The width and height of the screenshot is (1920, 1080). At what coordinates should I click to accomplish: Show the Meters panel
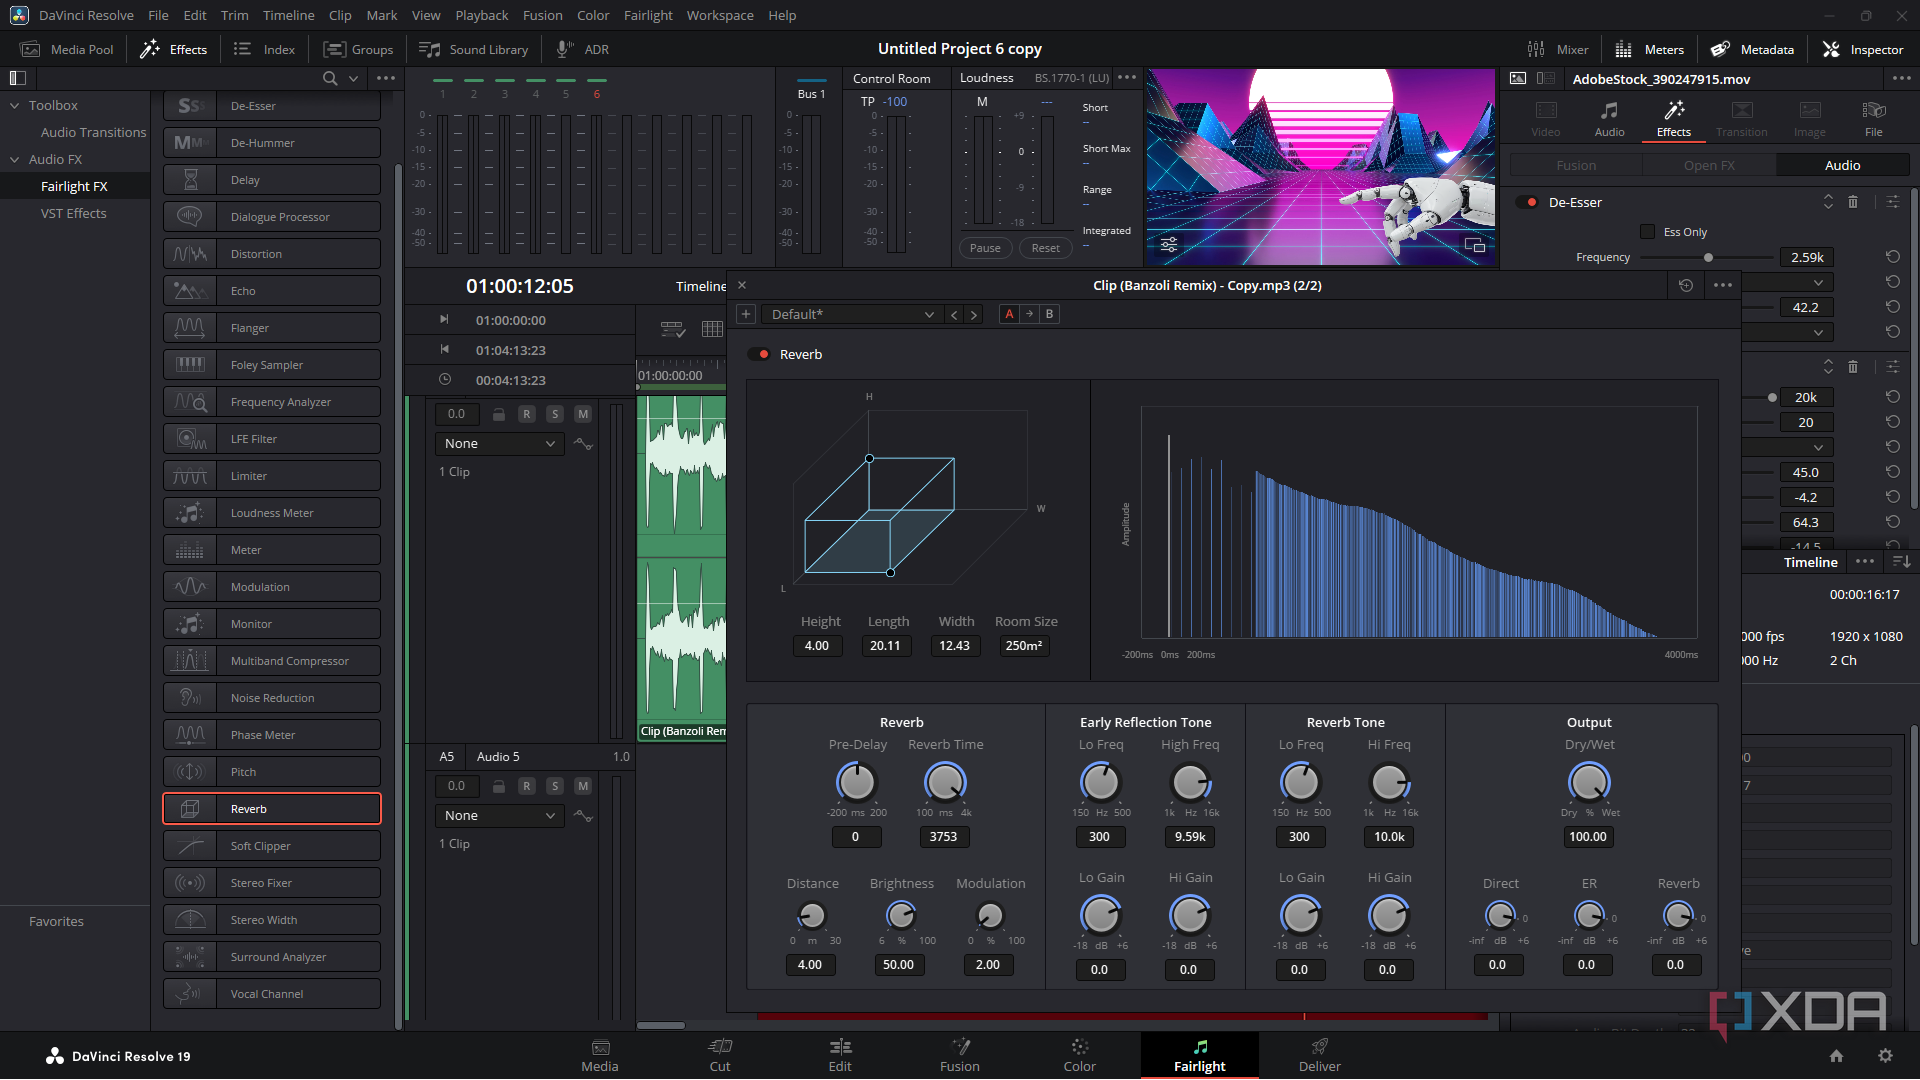[x=1650, y=49]
